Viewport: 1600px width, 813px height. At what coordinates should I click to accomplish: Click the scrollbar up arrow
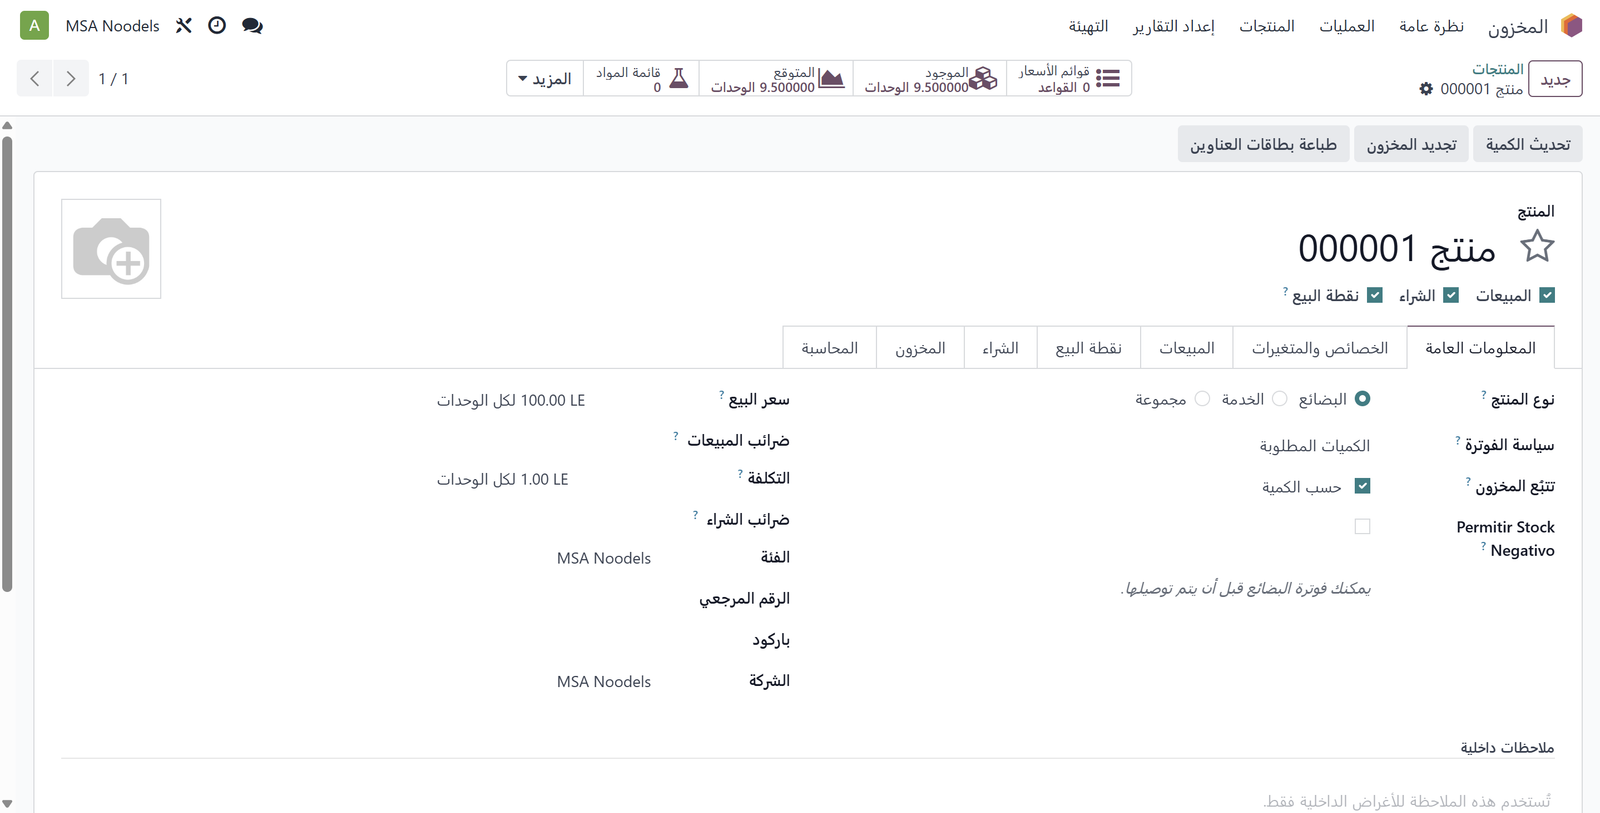[x=7, y=125]
